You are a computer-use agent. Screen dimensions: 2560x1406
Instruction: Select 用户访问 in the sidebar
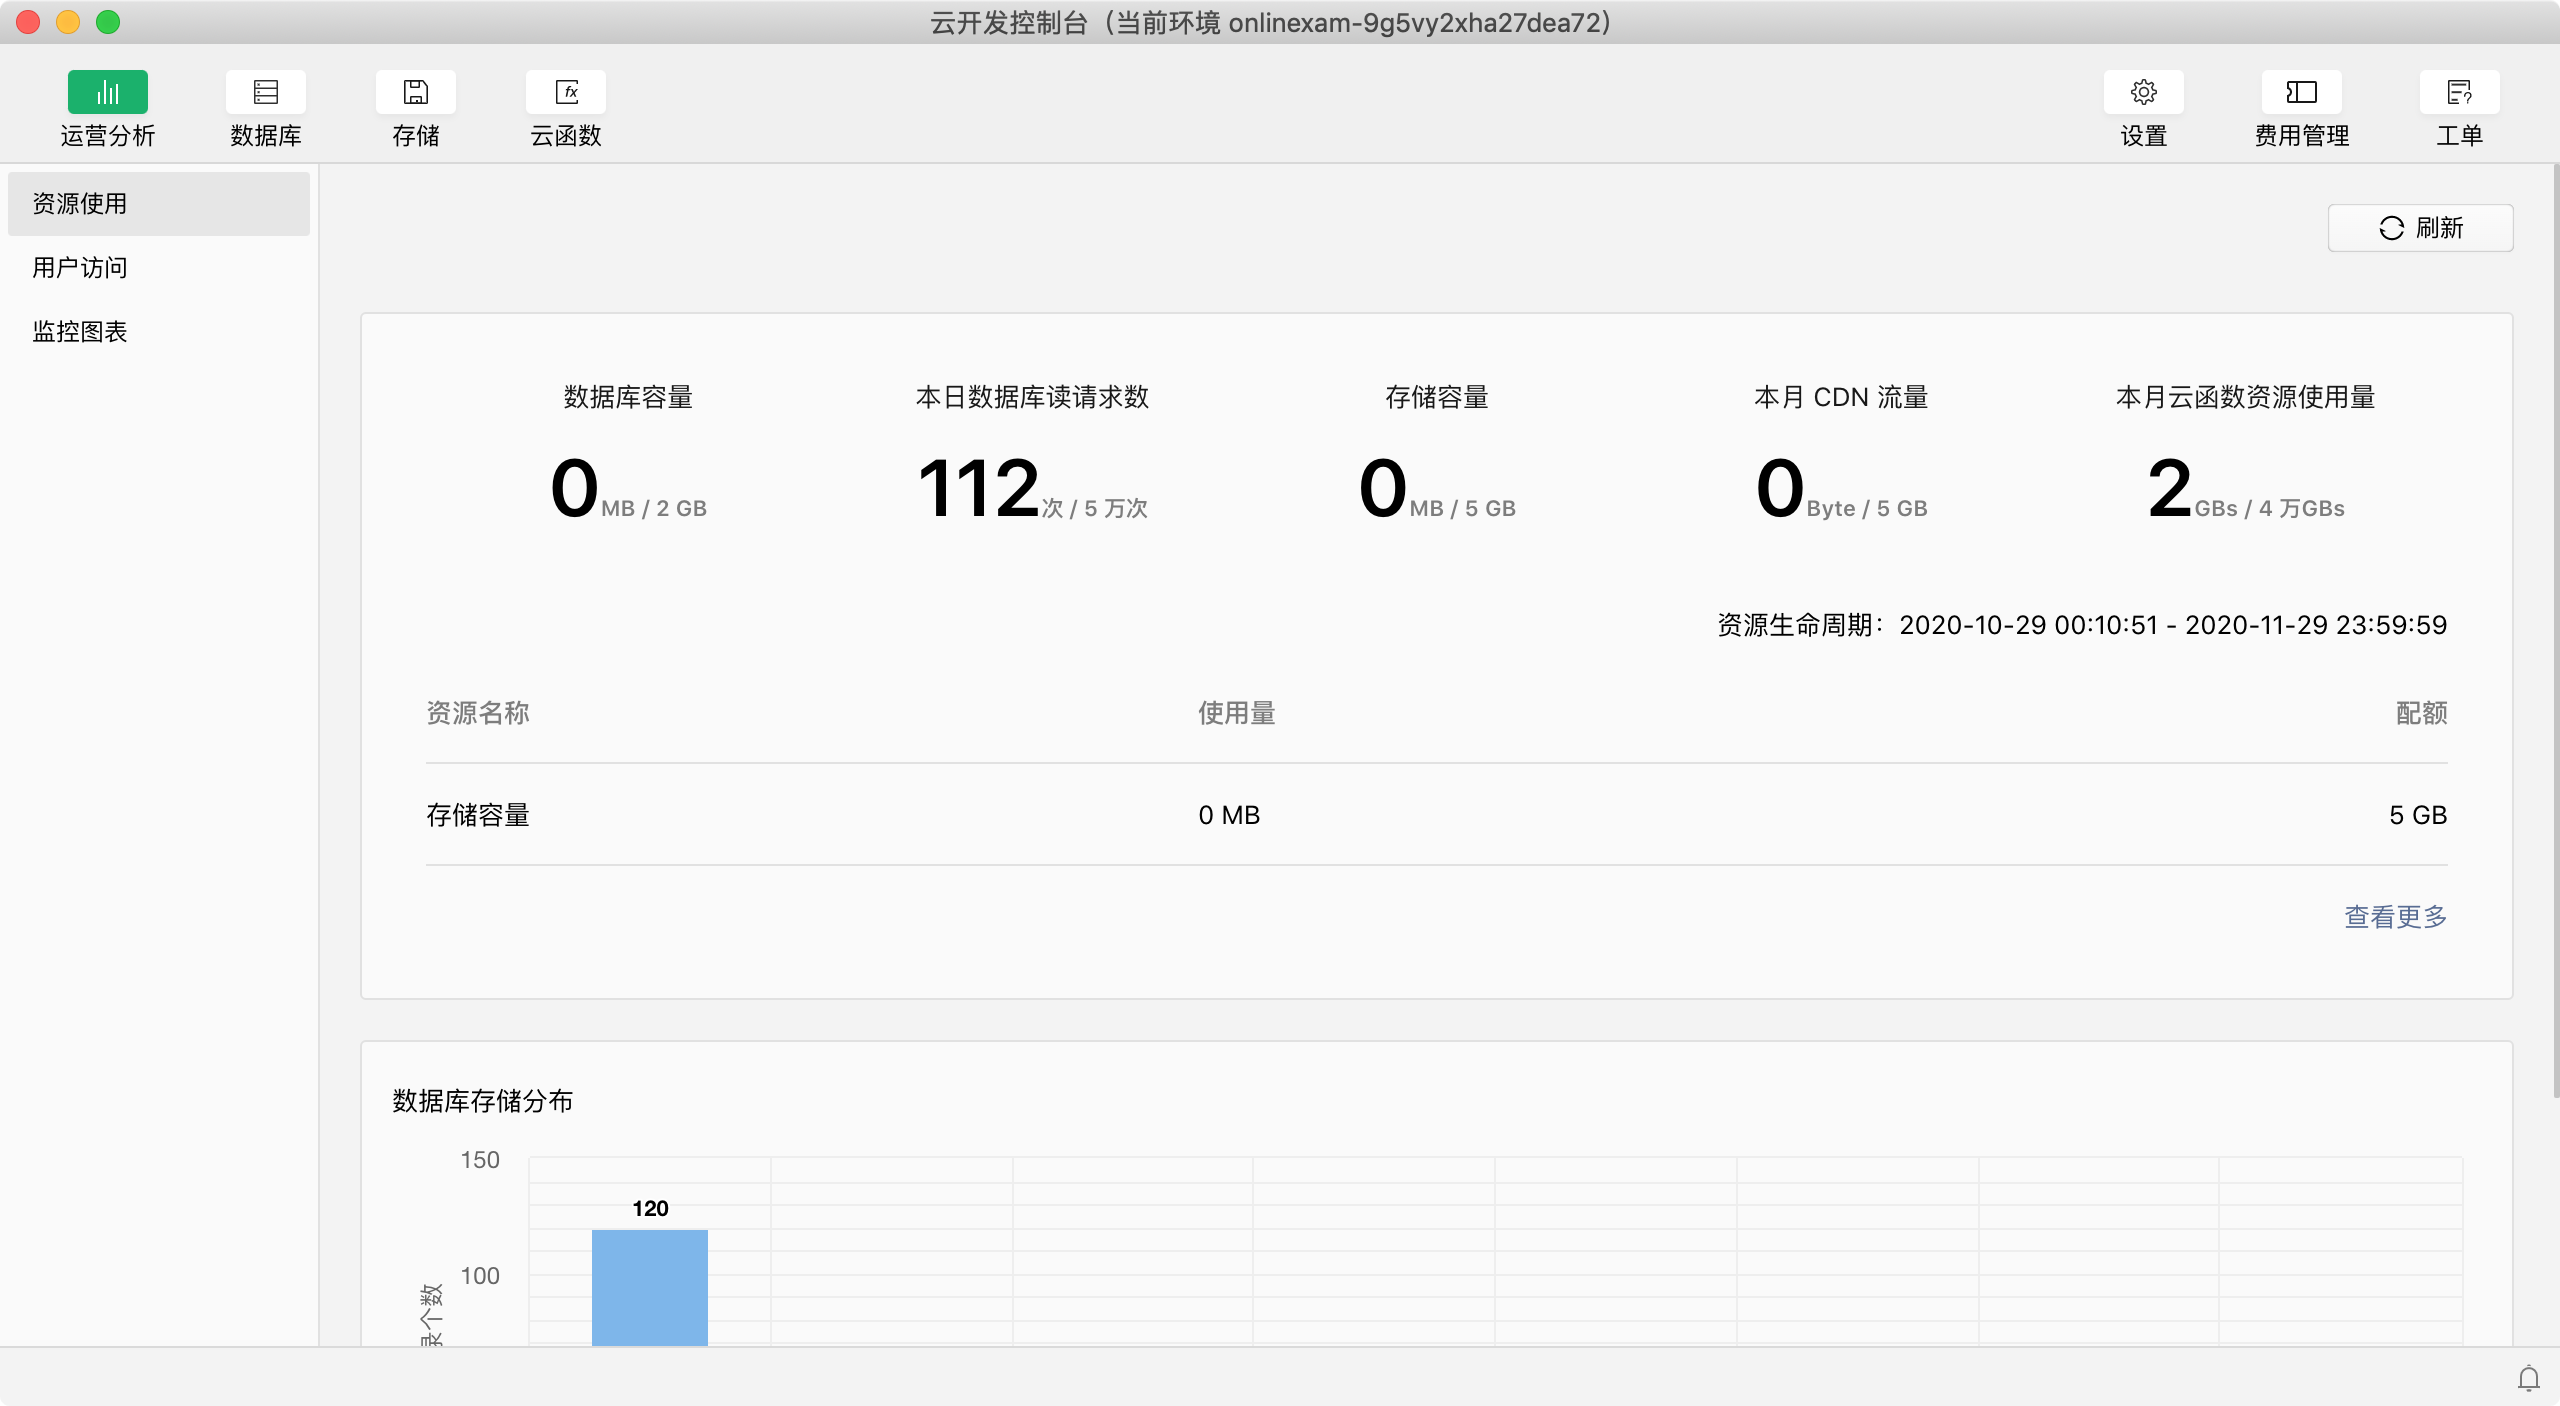(x=80, y=268)
